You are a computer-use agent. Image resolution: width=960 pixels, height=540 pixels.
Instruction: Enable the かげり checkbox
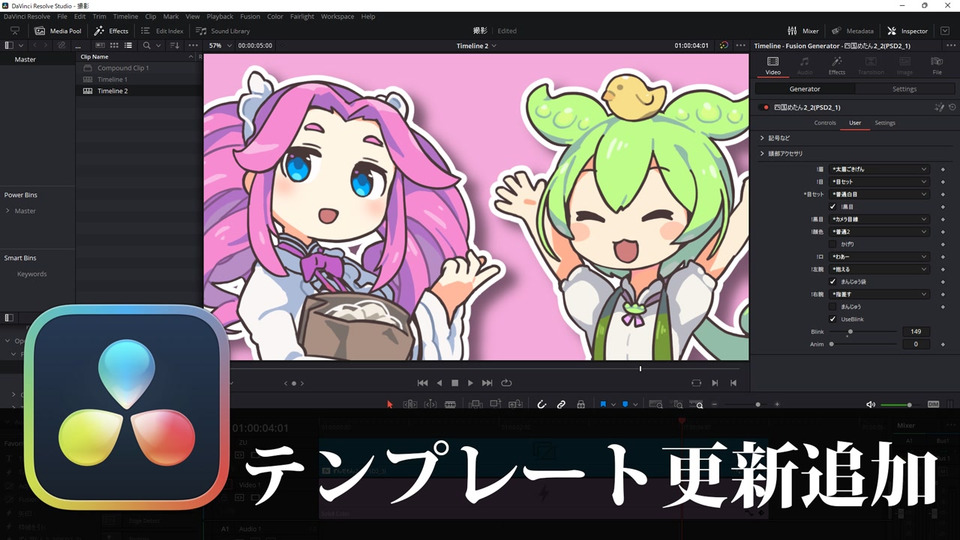pos(832,244)
